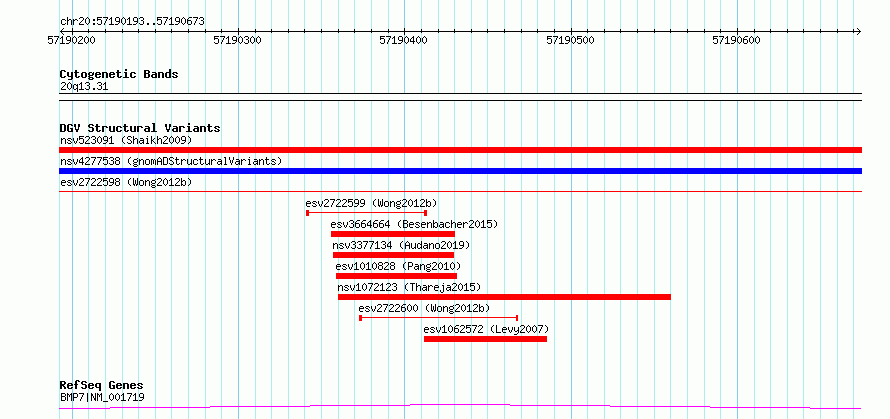
Task: Select the esv1062572 red variant bar
Action: (x=485, y=339)
